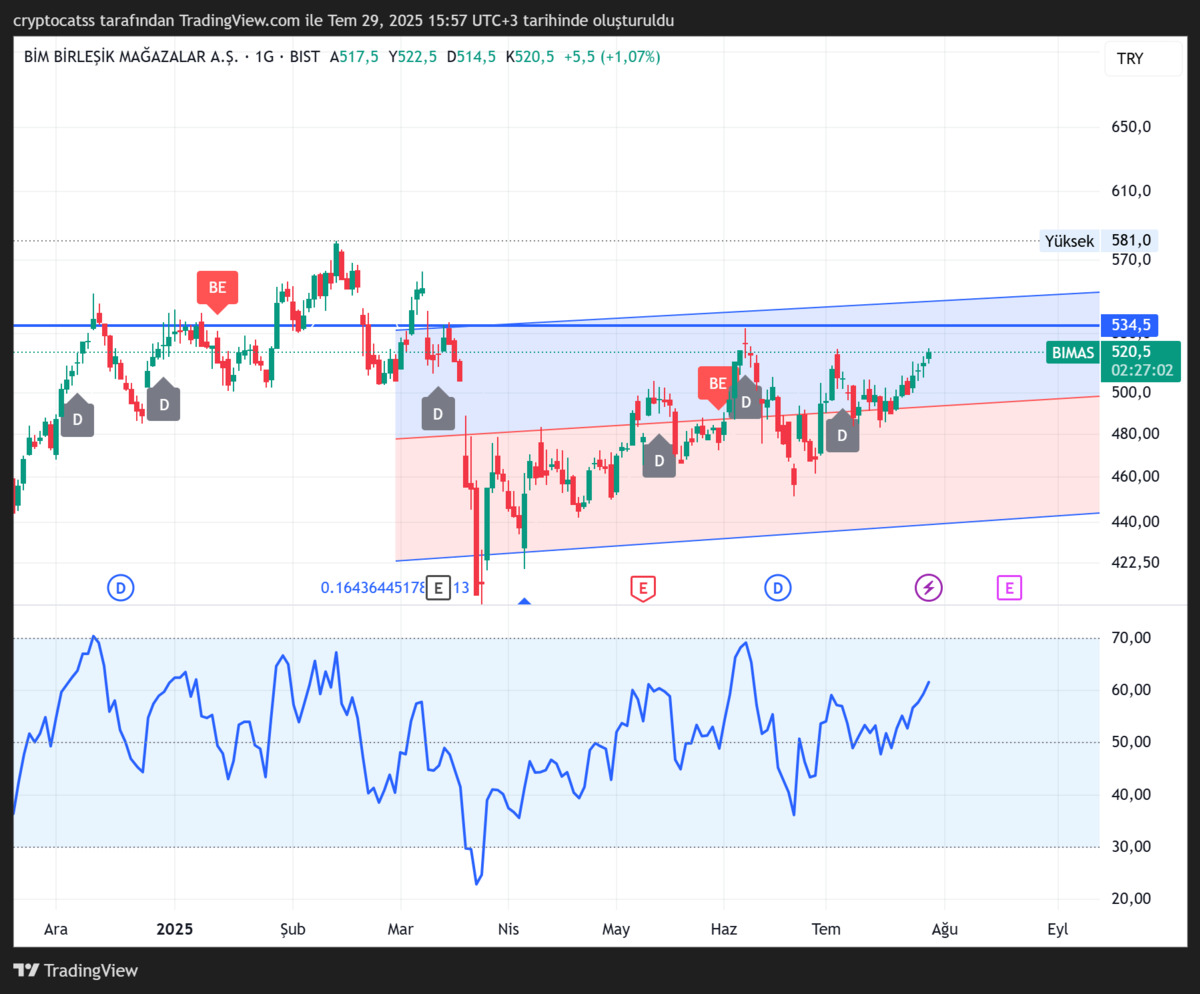Click the 50,00 RSI axis label

click(1131, 742)
